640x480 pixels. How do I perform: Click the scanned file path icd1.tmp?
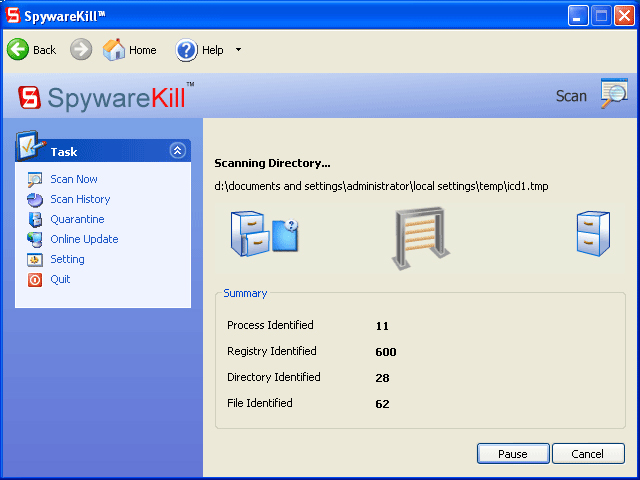pyautogui.click(x=381, y=187)
